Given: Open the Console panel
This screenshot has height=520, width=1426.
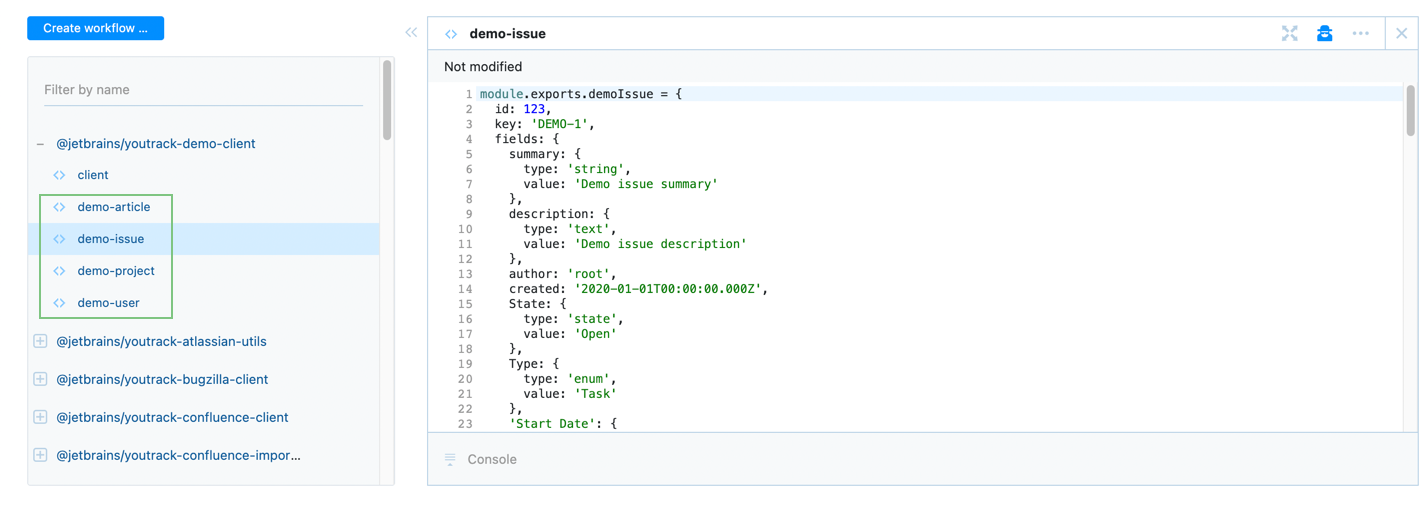Looking at the screenshot, I should pyautogui.click(x=492, y=460).
